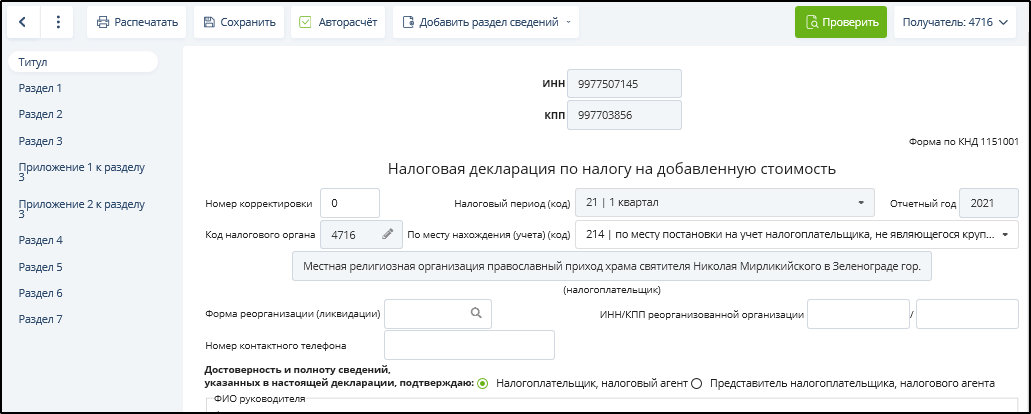Image resolution: width=1031 pixels, height=414 pixels.
Task: Open the three-dot more options menu
Action: [58, 22]
